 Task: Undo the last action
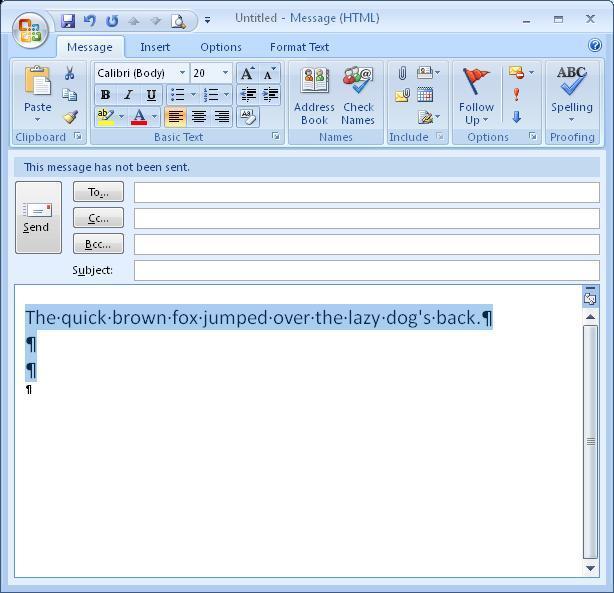point(90,20)
